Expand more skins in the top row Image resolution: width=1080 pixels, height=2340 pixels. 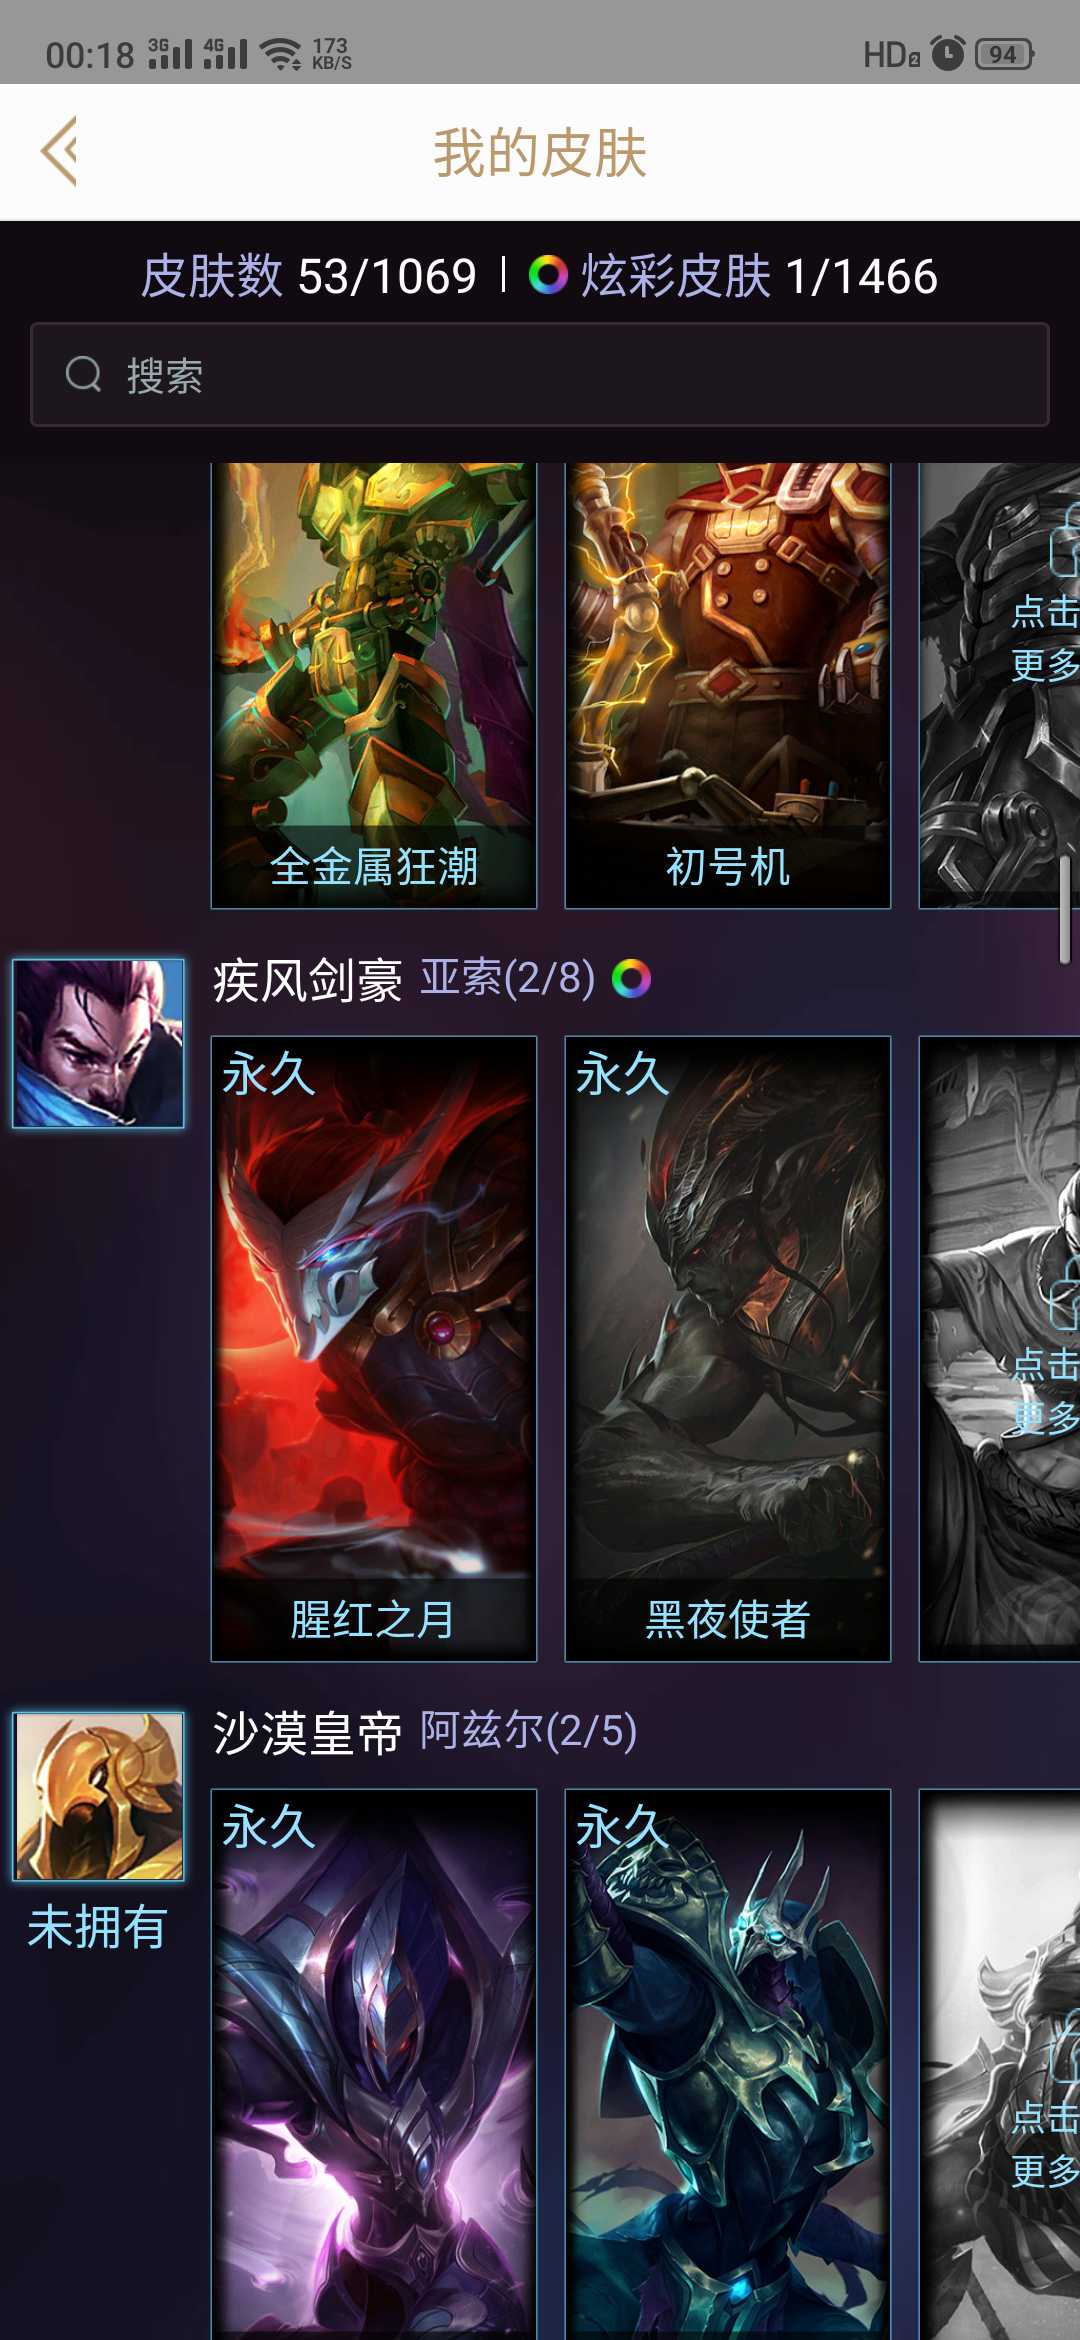(1045, 637)
